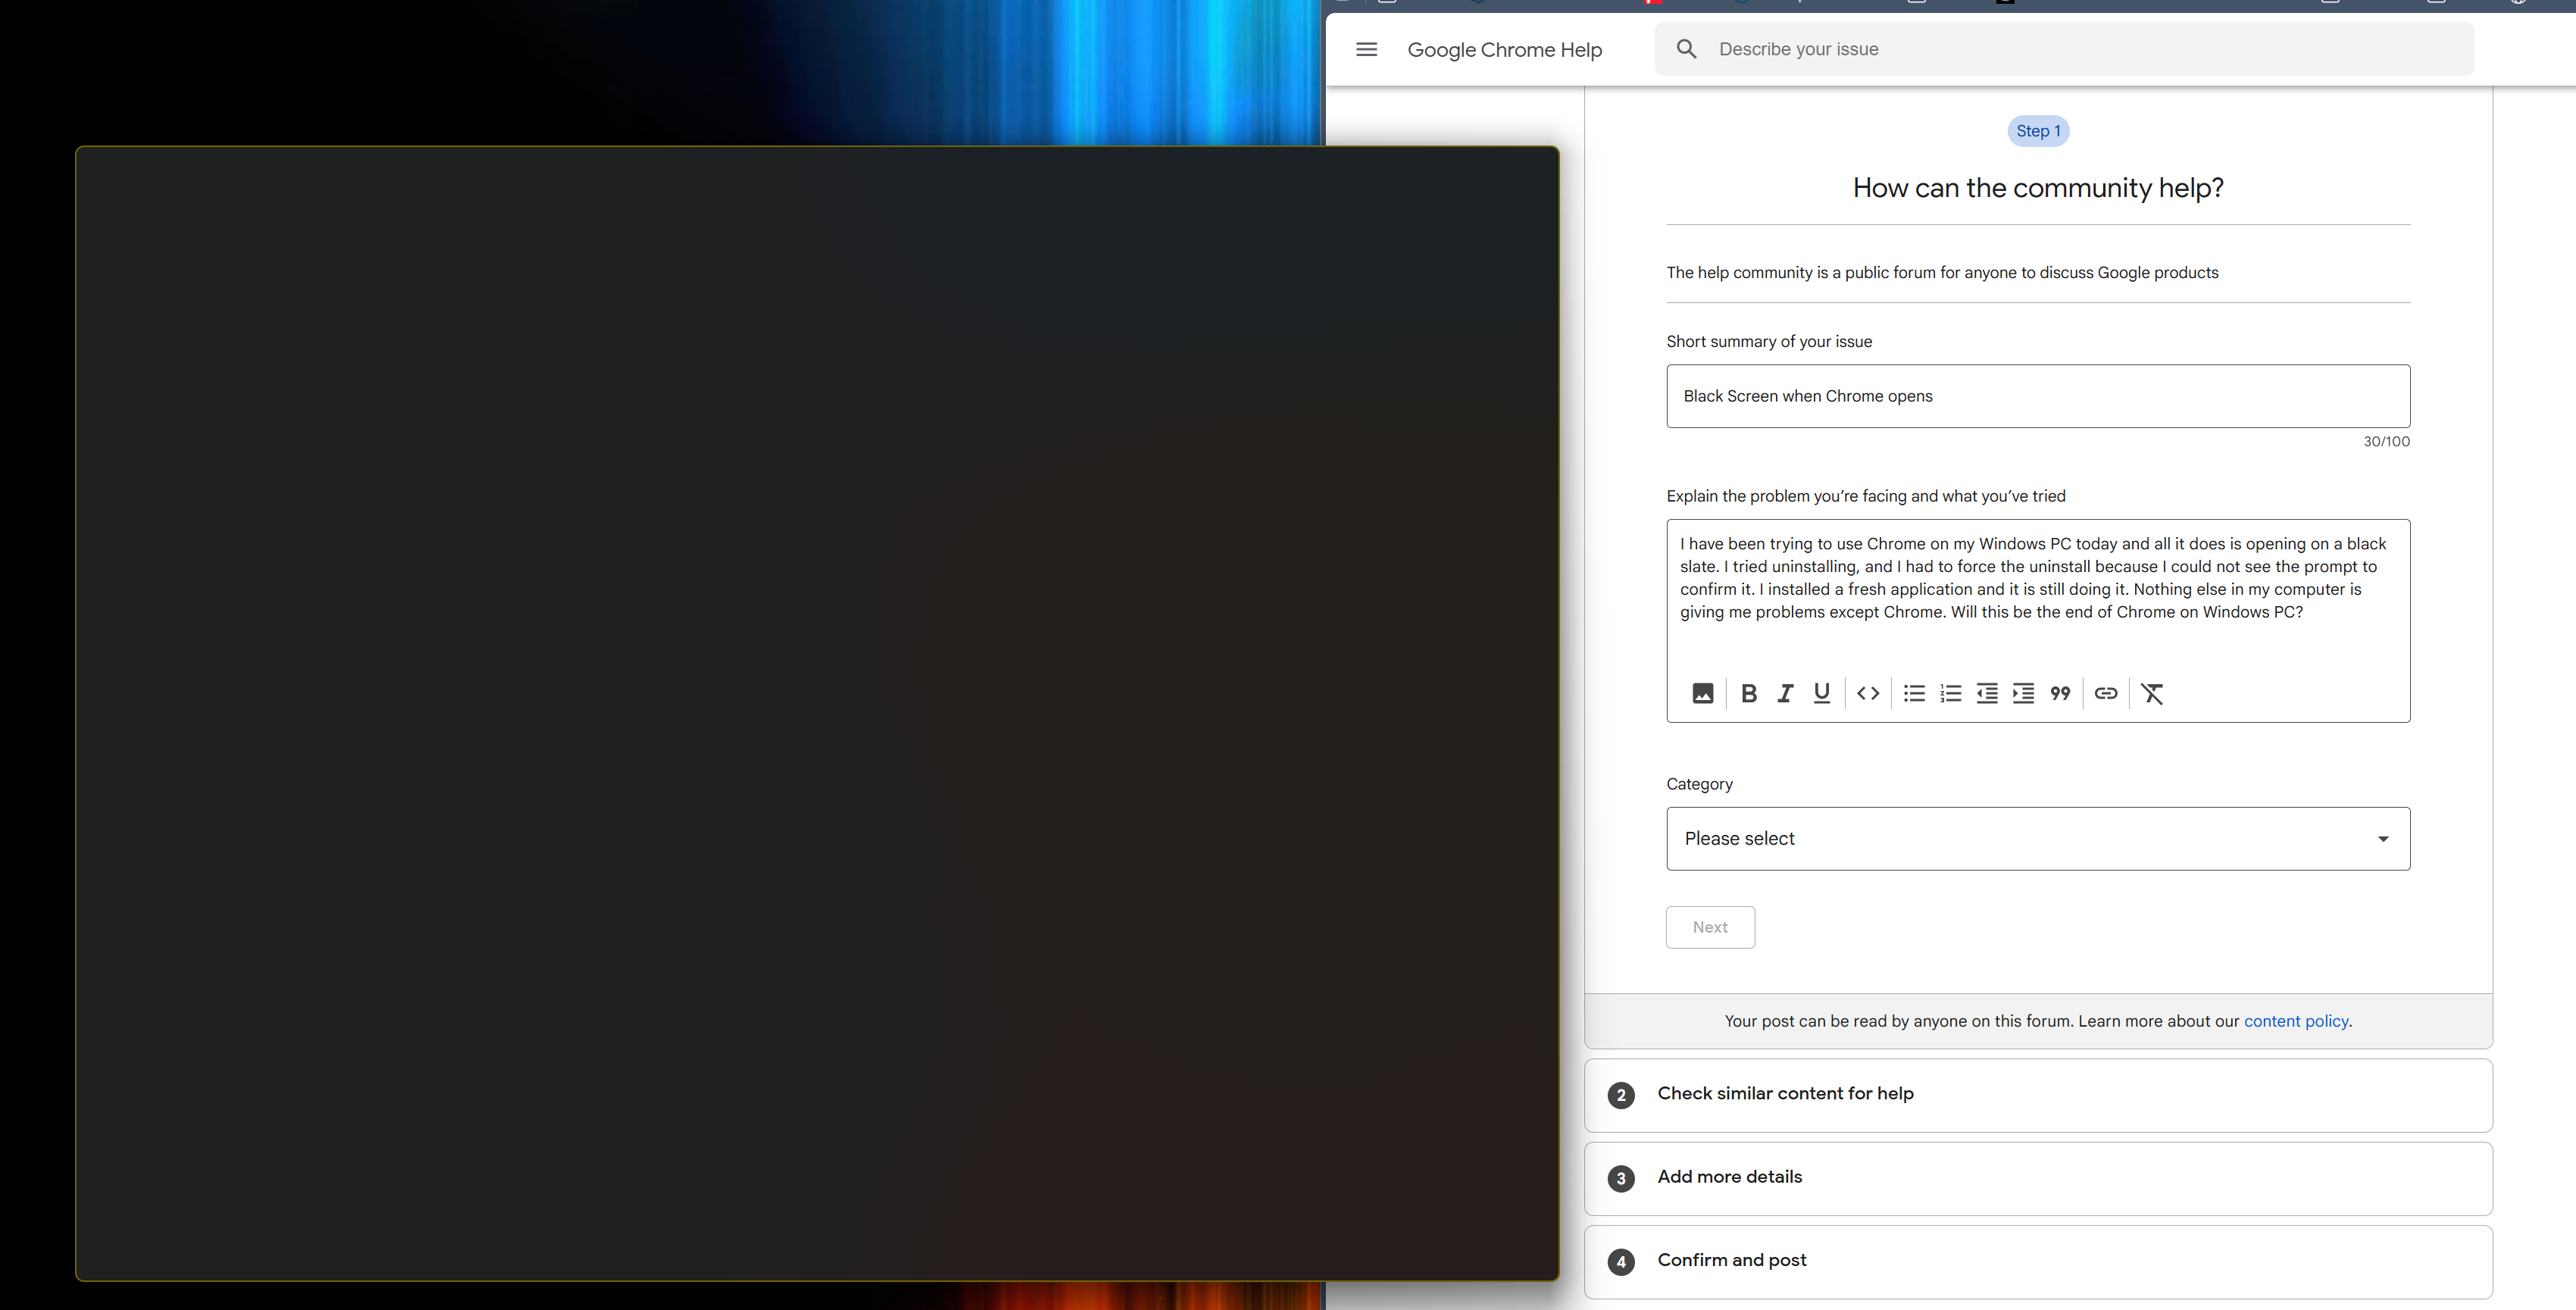Screen dimensions: 2576x1310
Task: Click the insert image icon
Action: pos(1702,693)
